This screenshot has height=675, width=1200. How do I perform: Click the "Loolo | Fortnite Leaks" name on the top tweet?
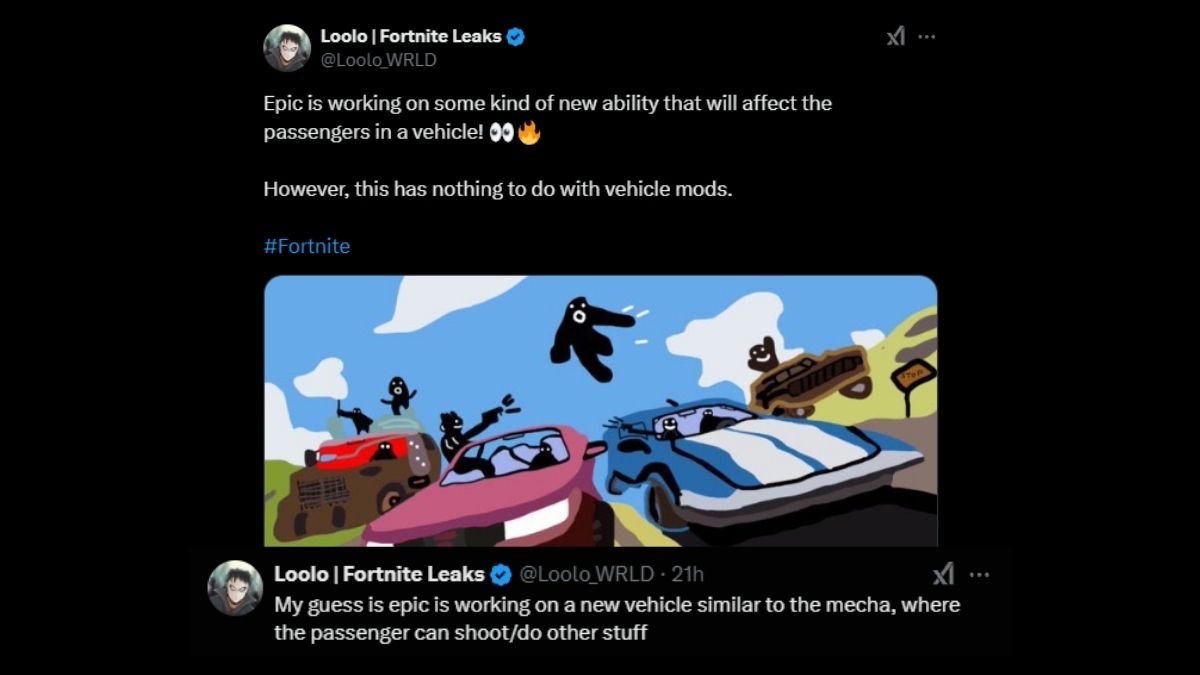(x=410, y=37)
